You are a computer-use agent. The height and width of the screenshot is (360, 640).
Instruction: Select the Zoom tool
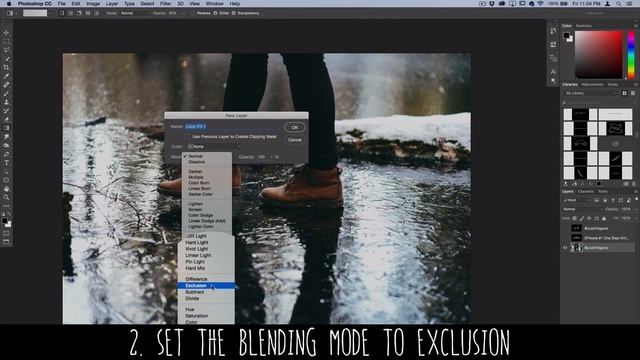(x=6, y=197)
